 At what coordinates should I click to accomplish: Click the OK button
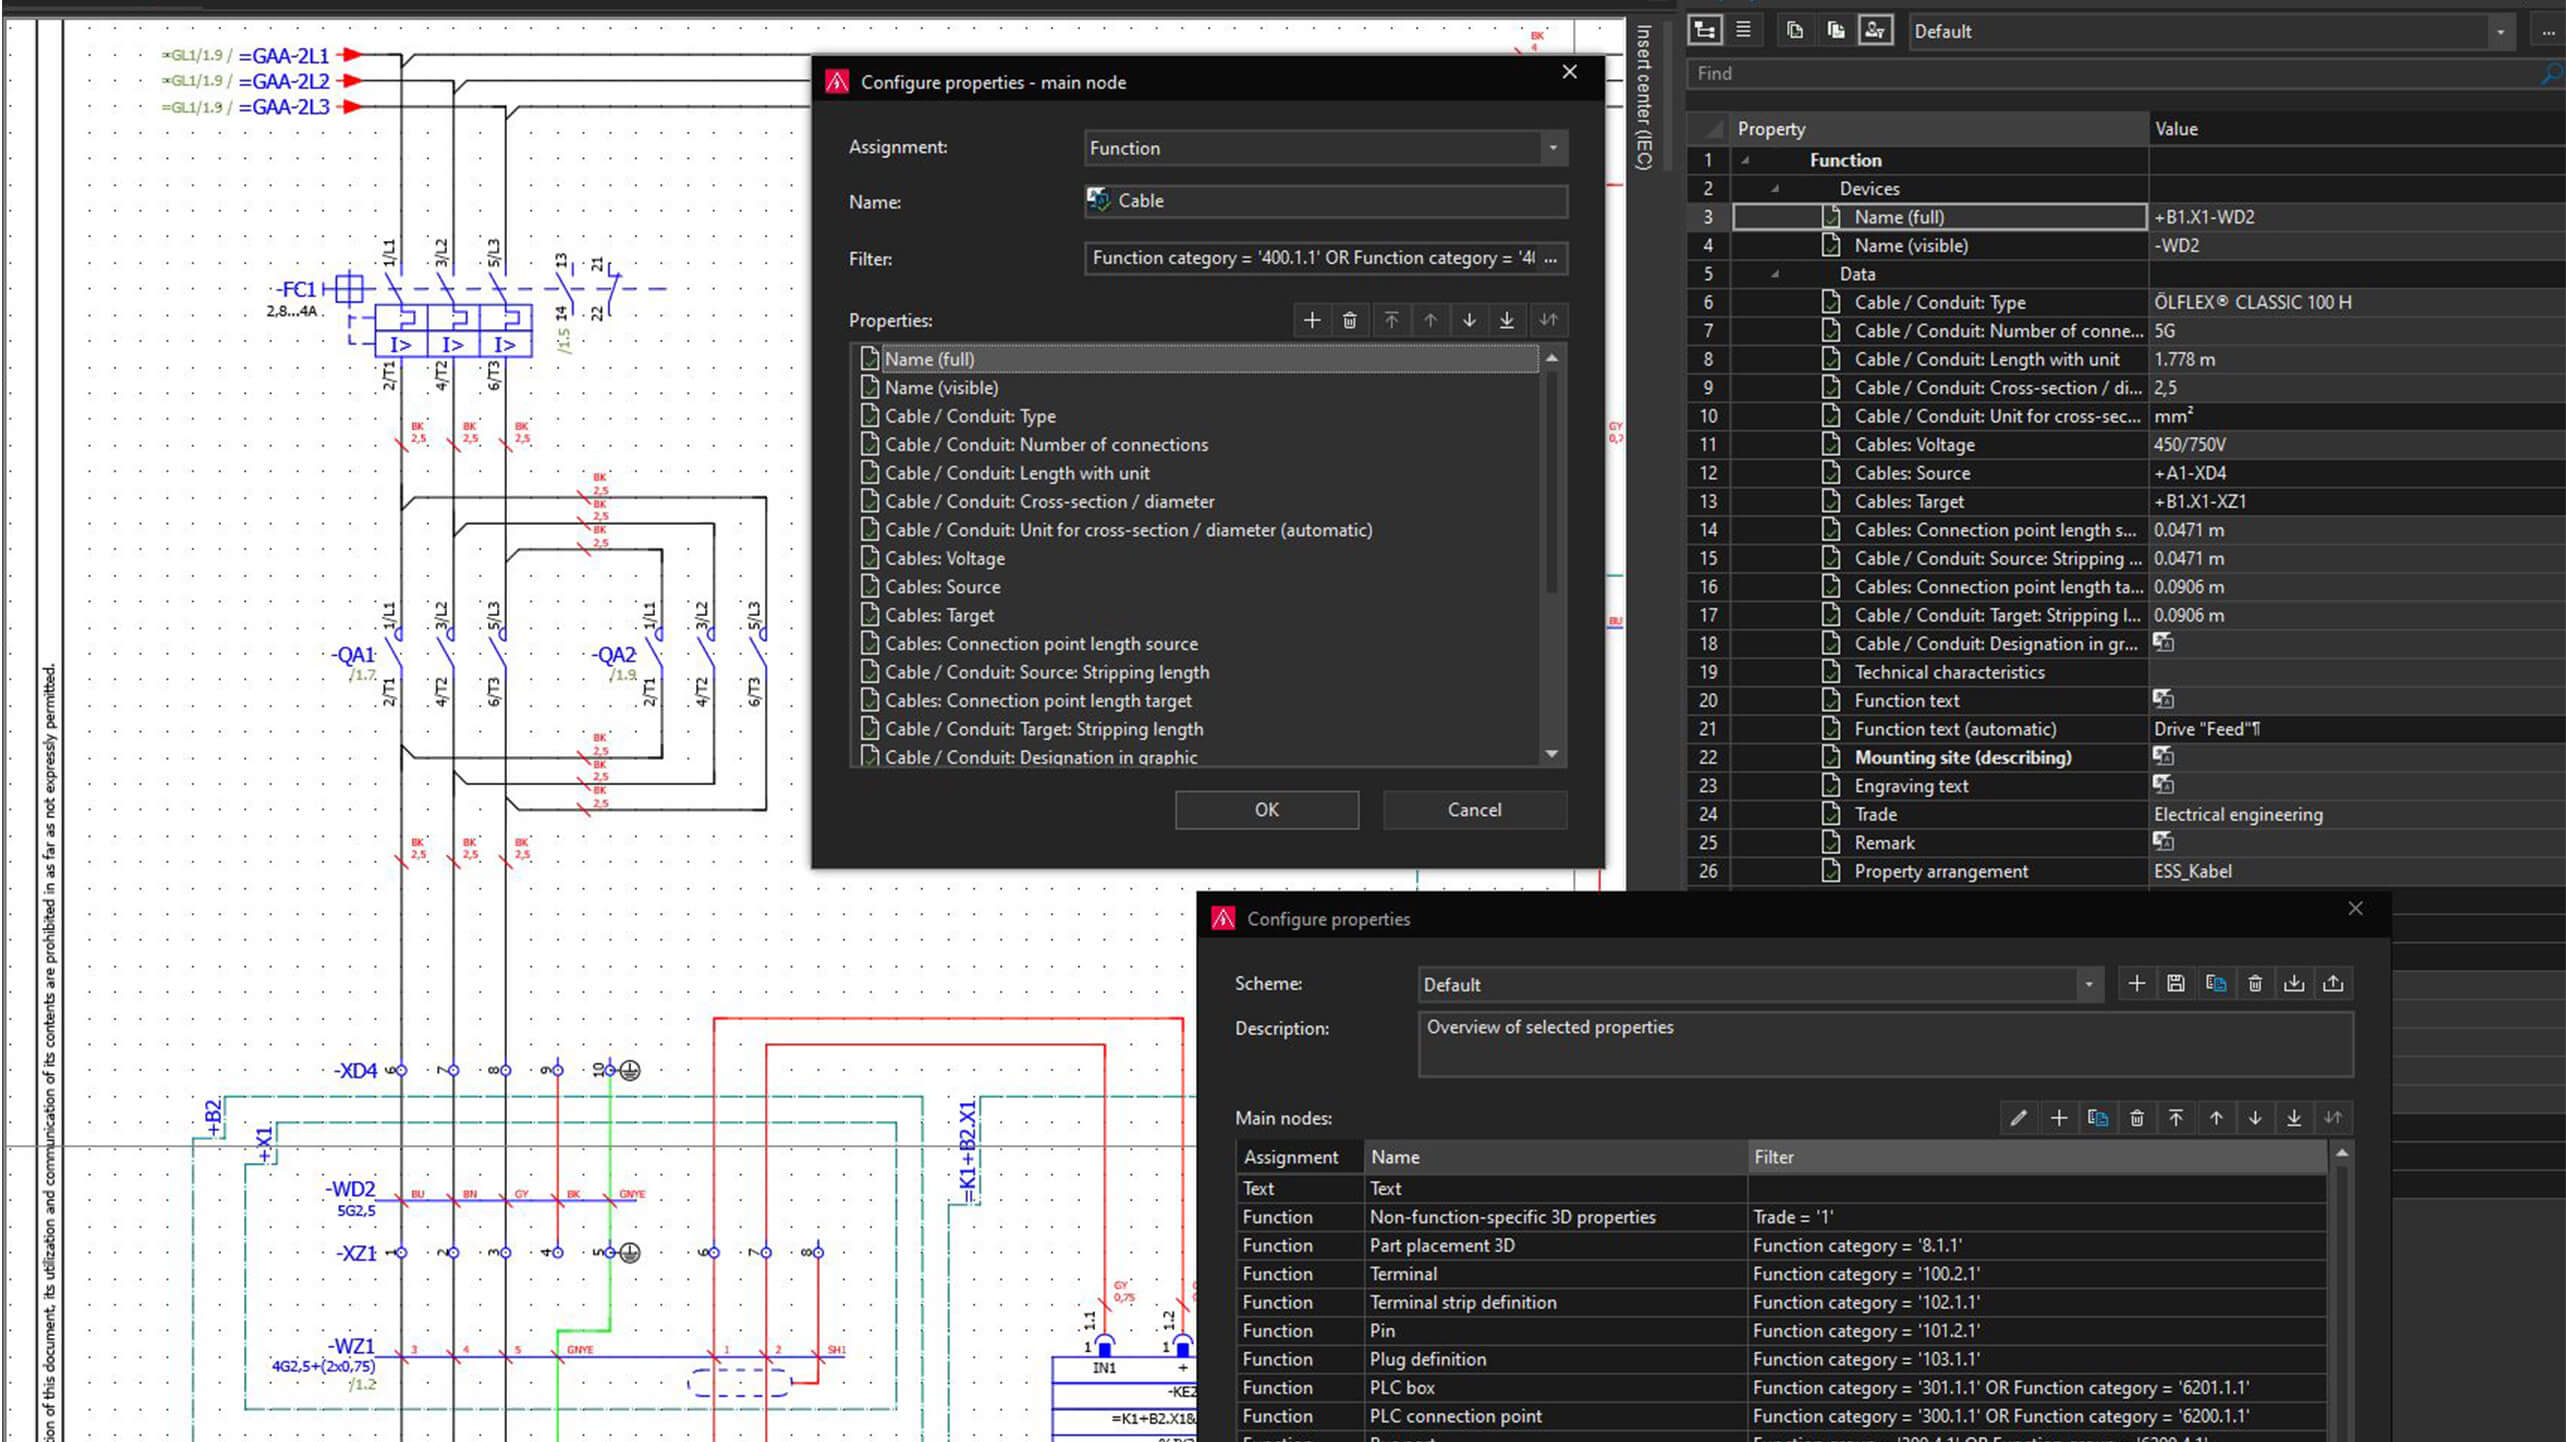point(1266,810)
